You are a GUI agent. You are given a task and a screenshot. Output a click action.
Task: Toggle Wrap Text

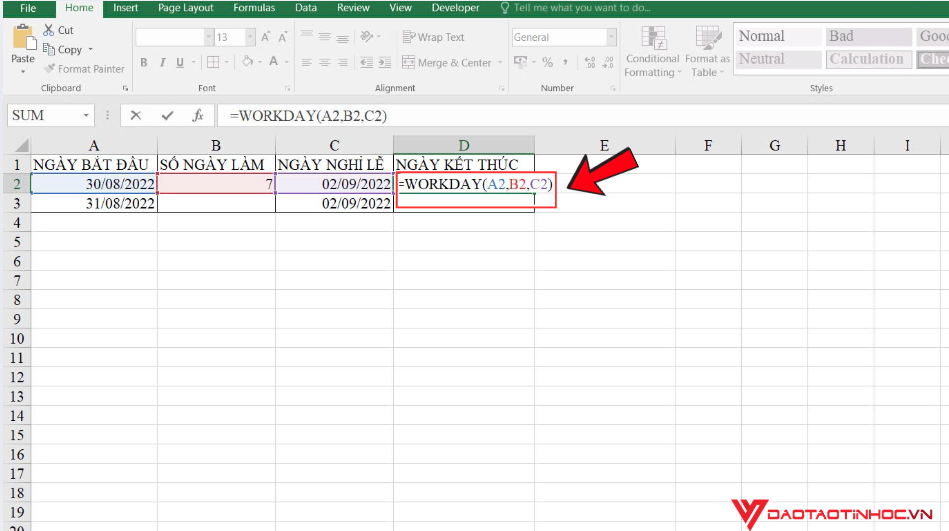pyautogui.click(x=433, y=37)
